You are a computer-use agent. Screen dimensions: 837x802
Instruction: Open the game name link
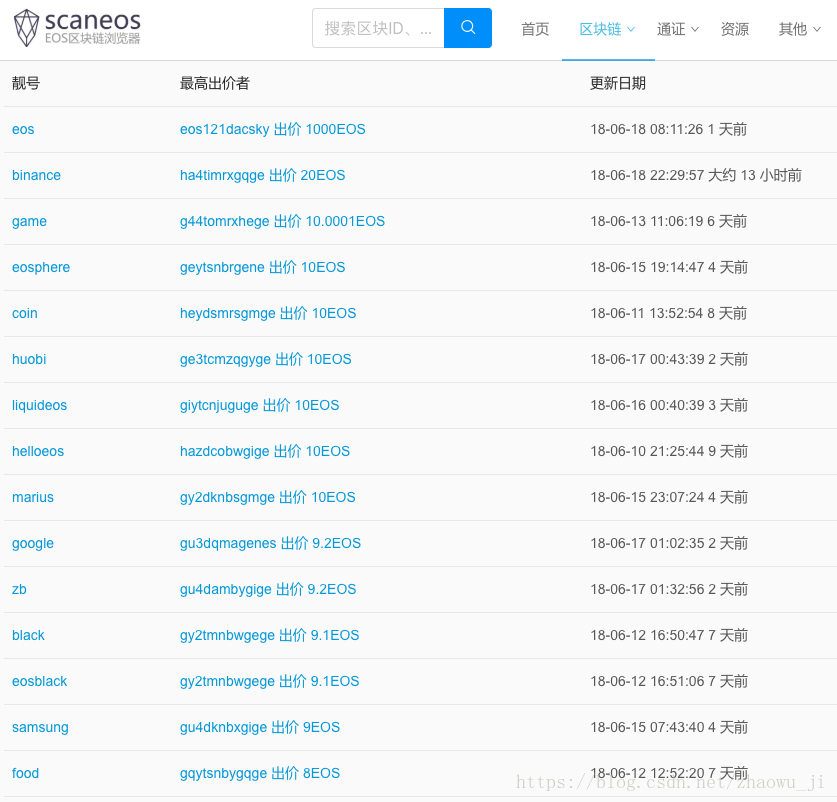29,222
